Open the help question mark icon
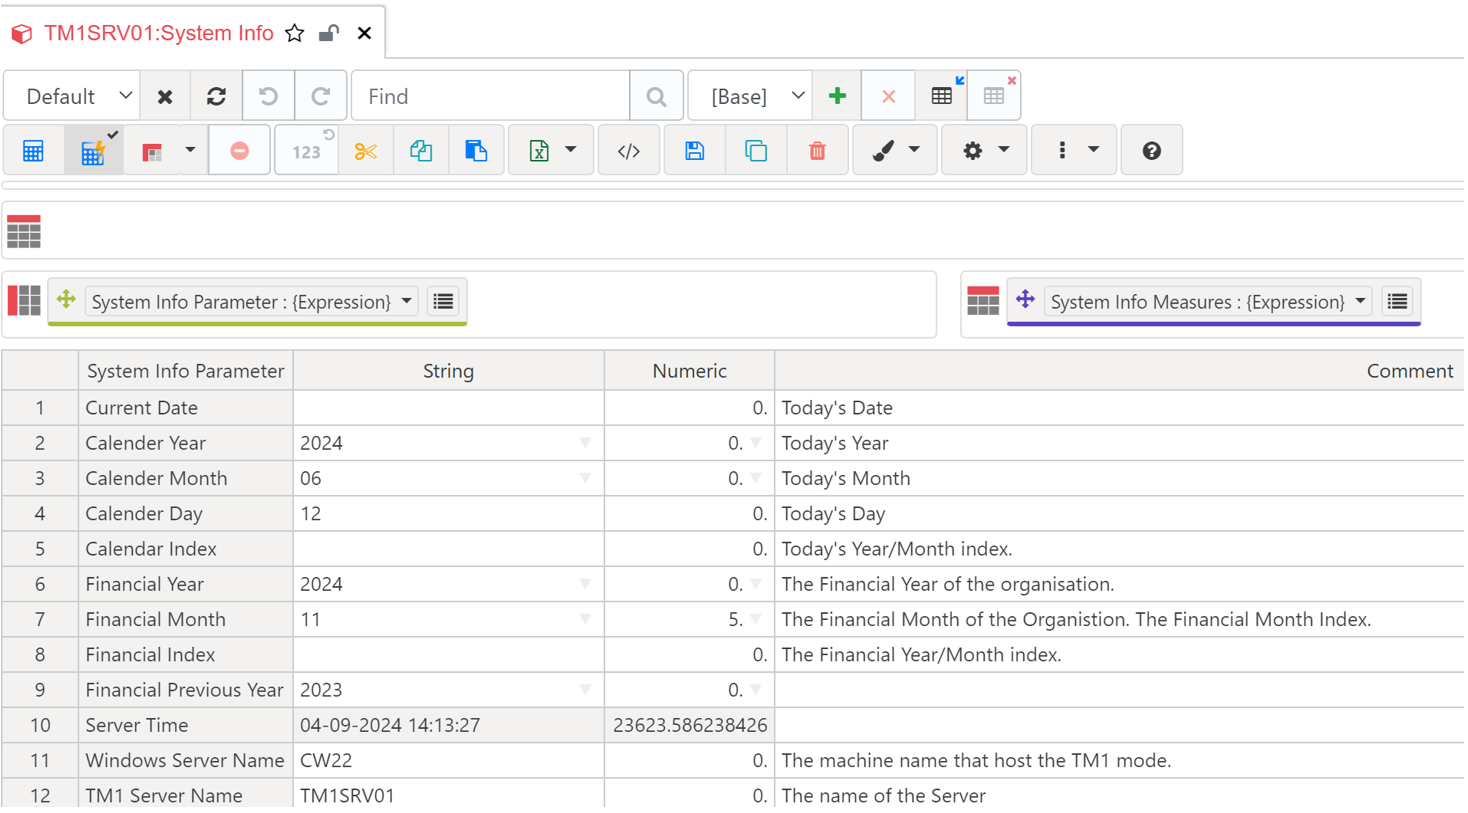 point(1151,151)
